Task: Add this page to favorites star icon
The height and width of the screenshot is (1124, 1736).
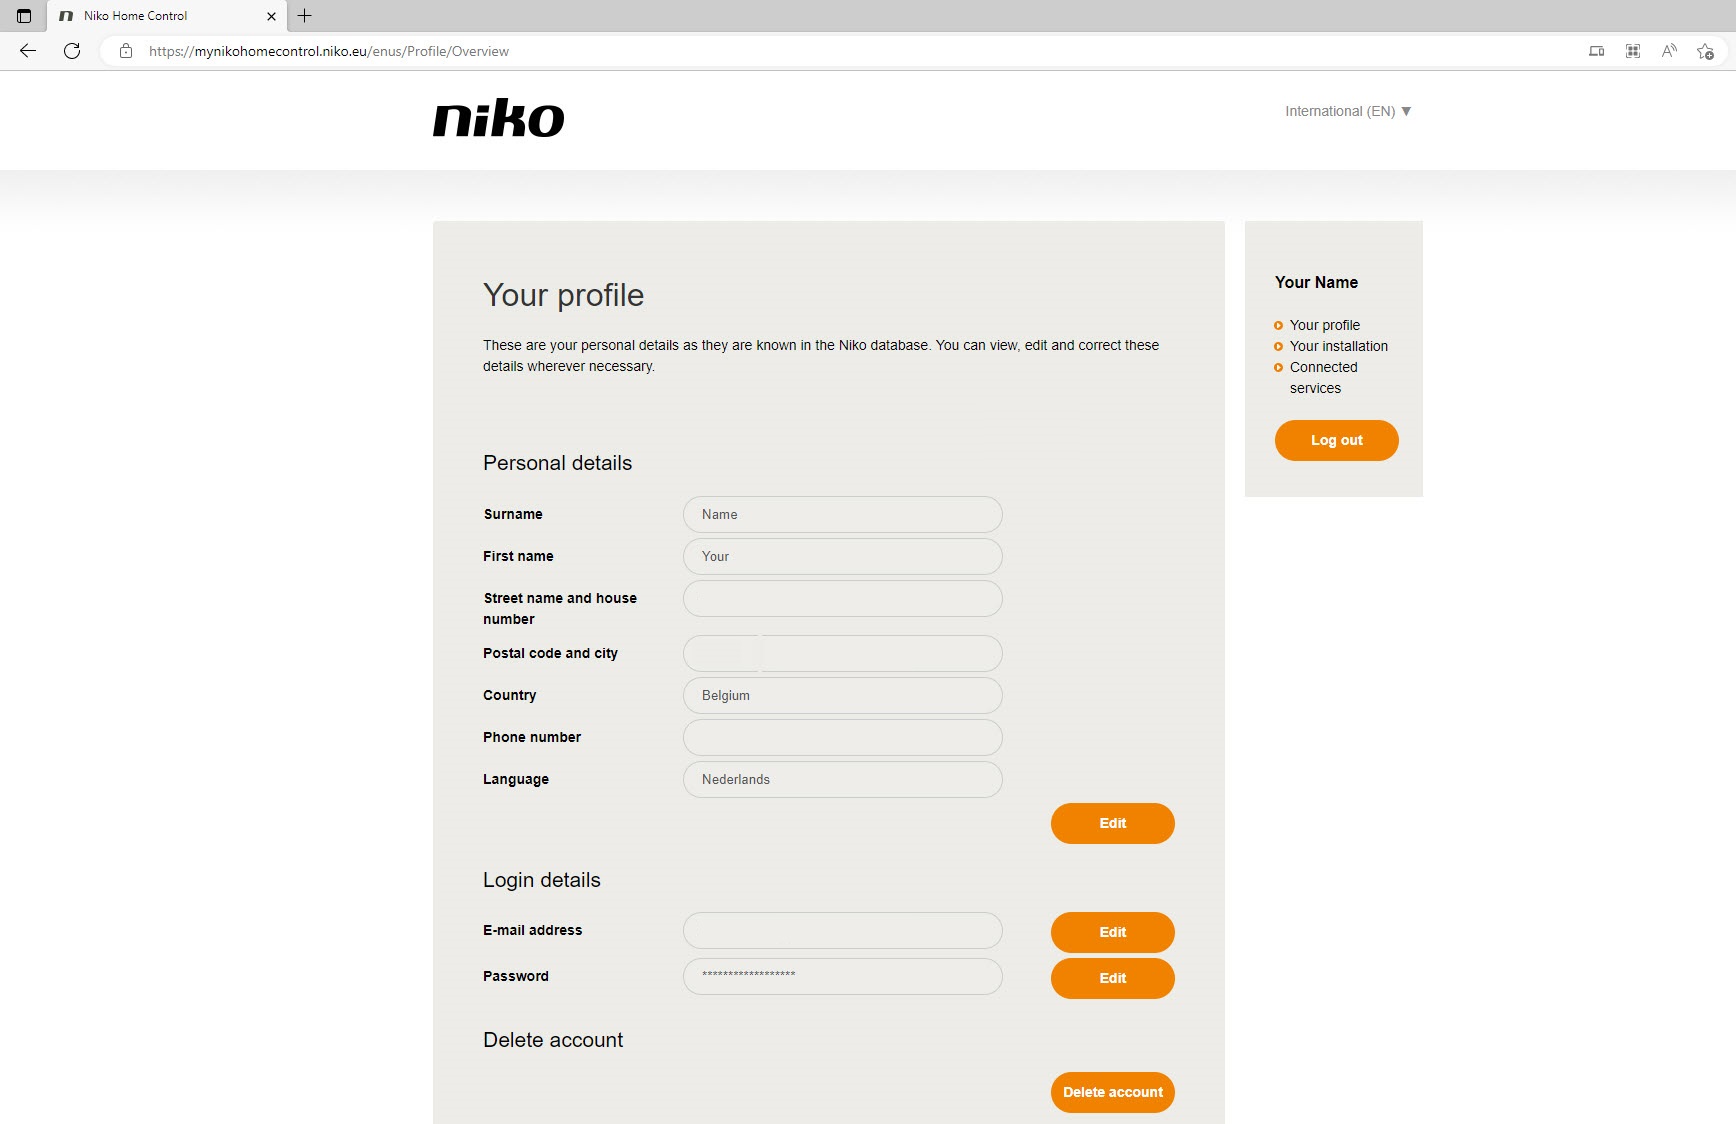Action: pyautogui.click(x=1705, y=51)
